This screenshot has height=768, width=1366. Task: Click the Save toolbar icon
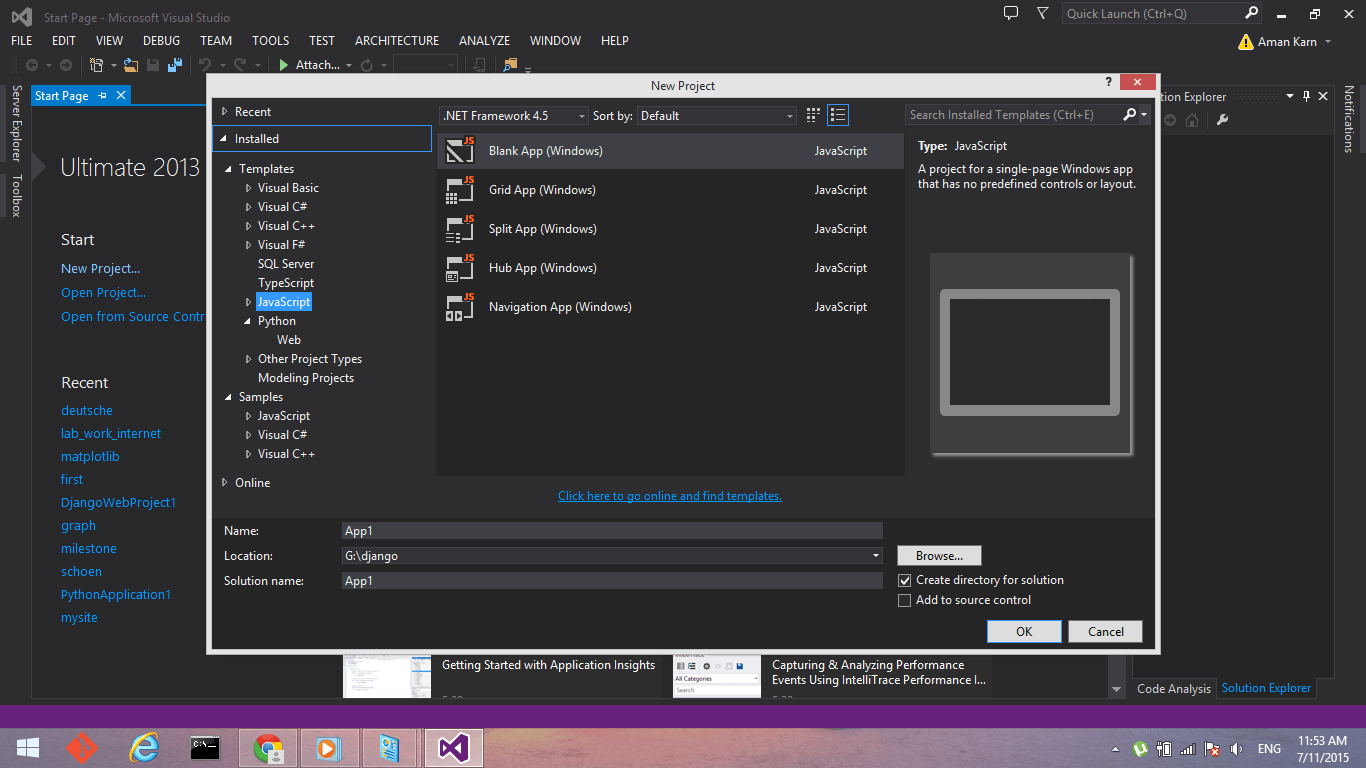(152, 64)
